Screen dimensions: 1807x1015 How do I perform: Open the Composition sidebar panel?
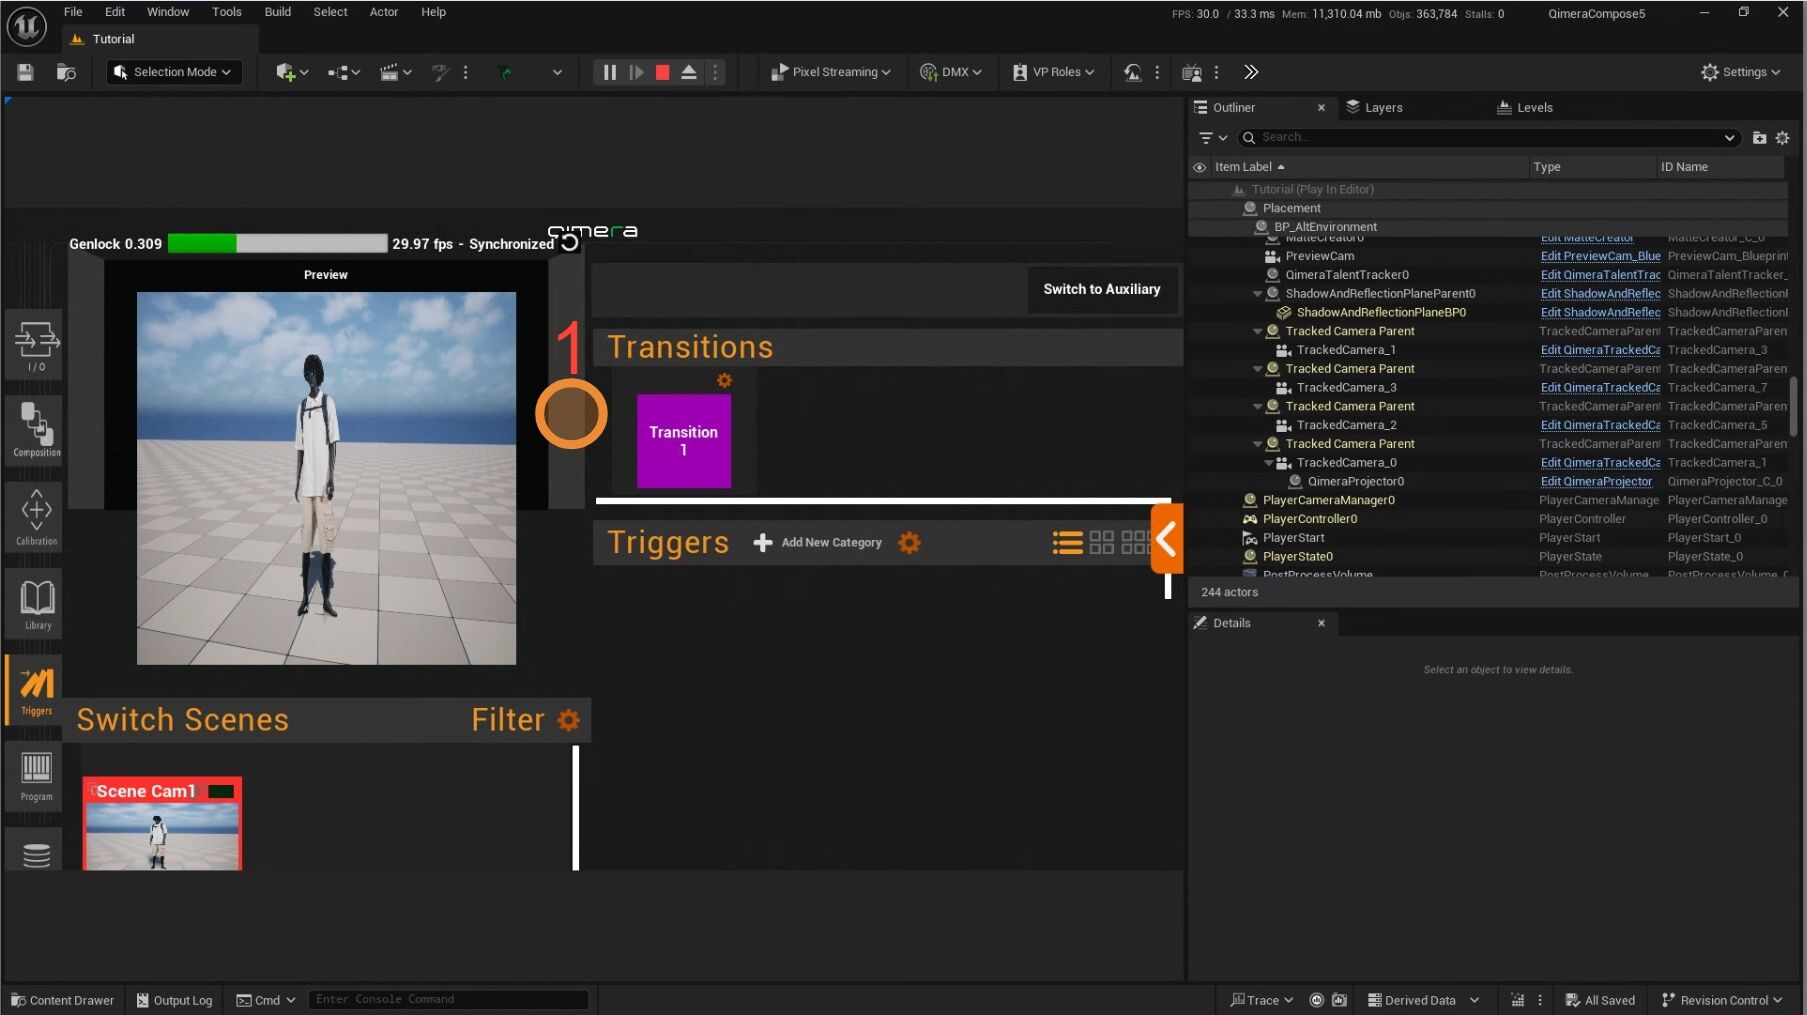pyautogui.click(x=36, y=430)
